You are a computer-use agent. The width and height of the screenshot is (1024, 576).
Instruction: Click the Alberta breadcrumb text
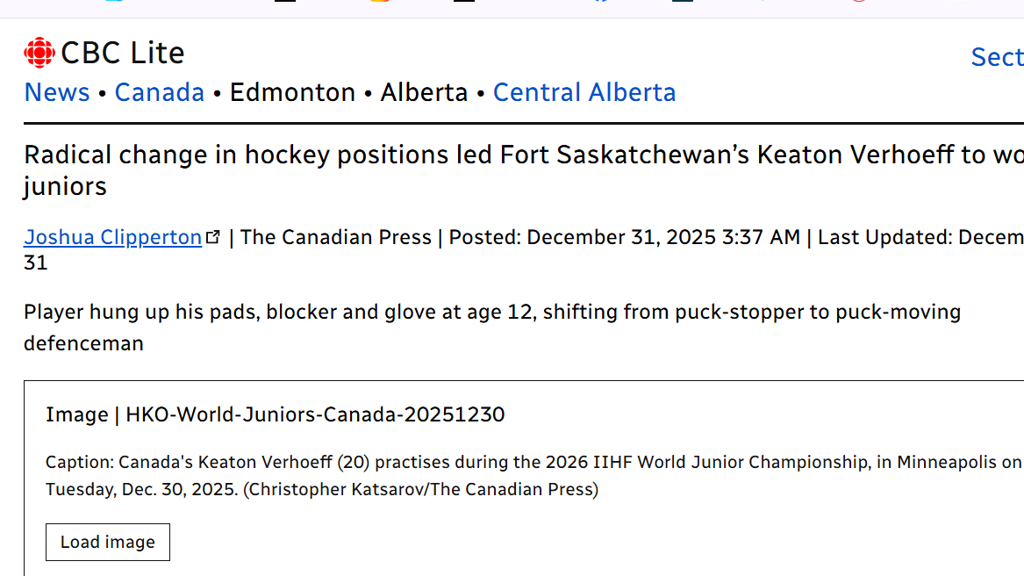coord(424,93)
